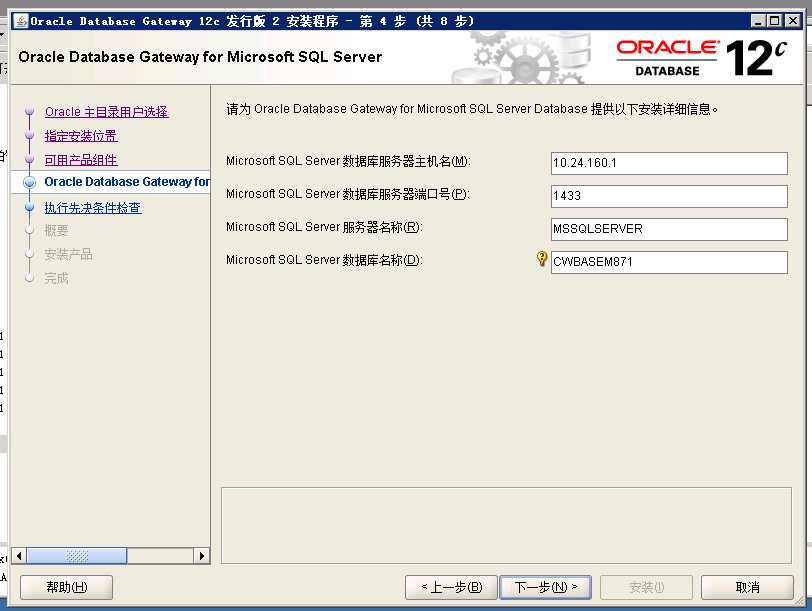
Task: Click the empty message area at bottom
Action: [506, 525]
